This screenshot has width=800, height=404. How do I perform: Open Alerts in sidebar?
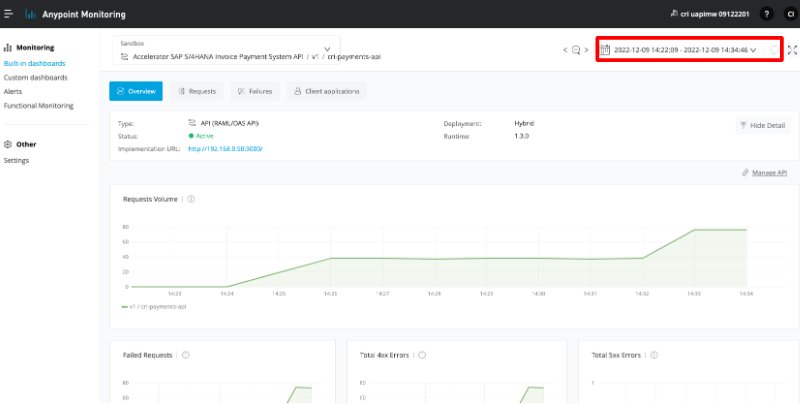[x=13, y=92]
